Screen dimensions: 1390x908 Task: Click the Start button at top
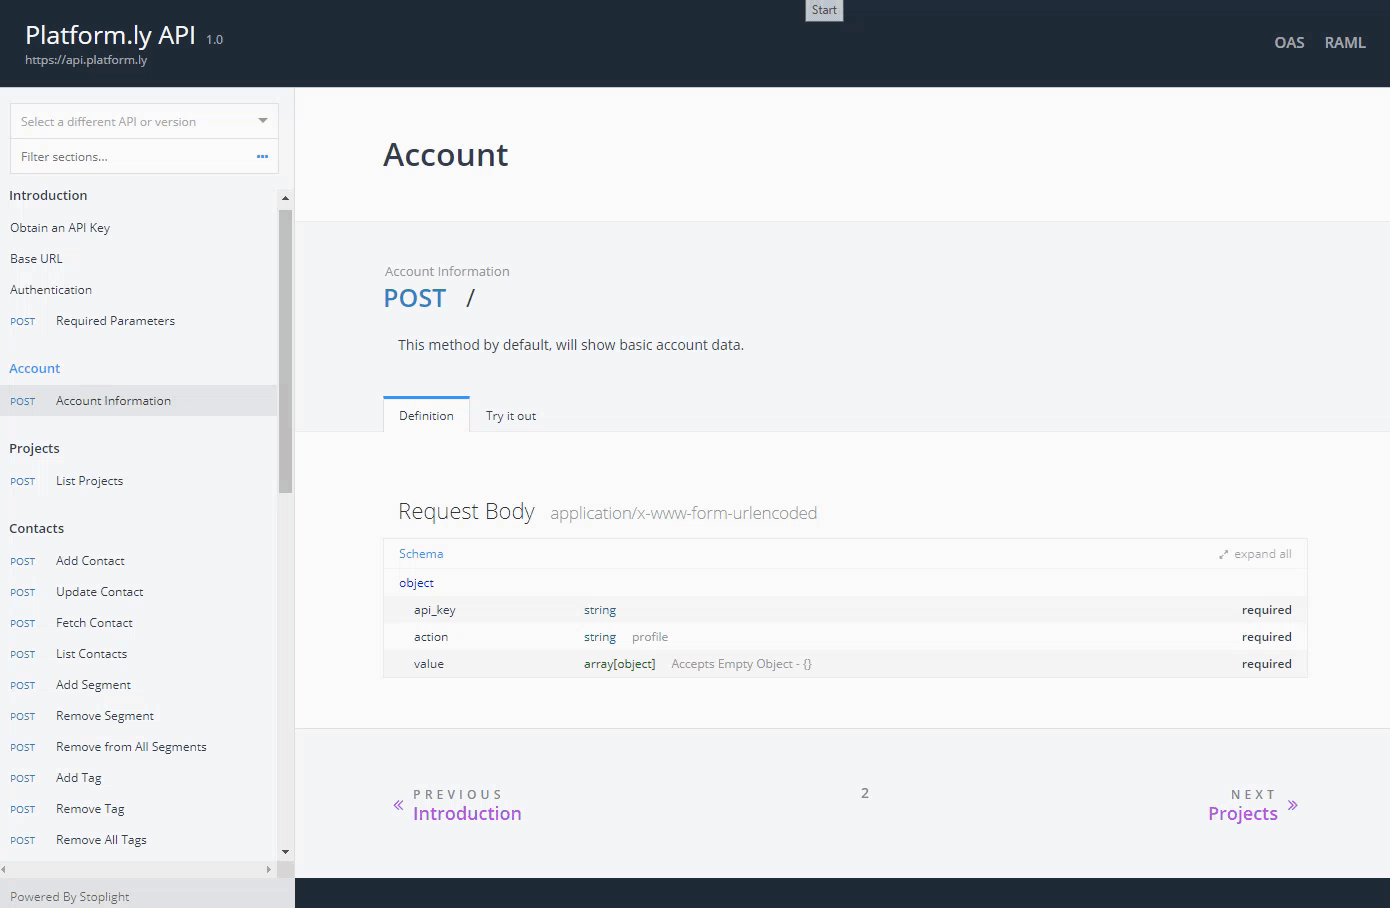tap(824, 10)
